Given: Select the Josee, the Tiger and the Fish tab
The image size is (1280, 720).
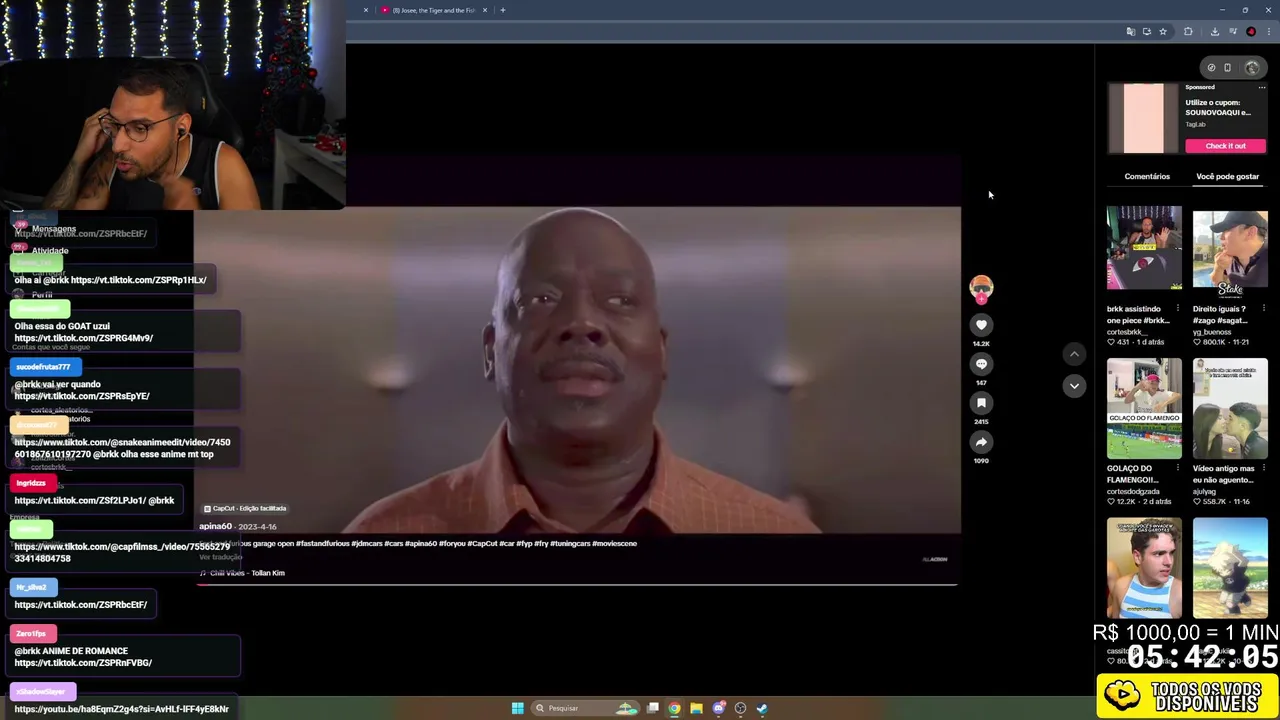Looking at the screenshot, I should point(434,10).
